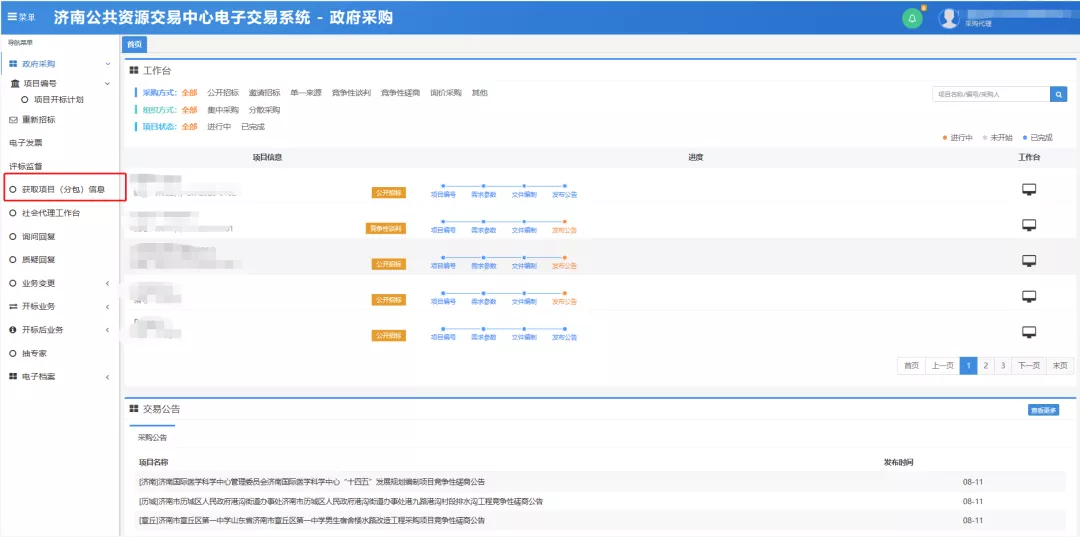This screenshot has height=537, width=1080.
Task: Open workbench monitor icon in third row
Action: [1029, 261]
